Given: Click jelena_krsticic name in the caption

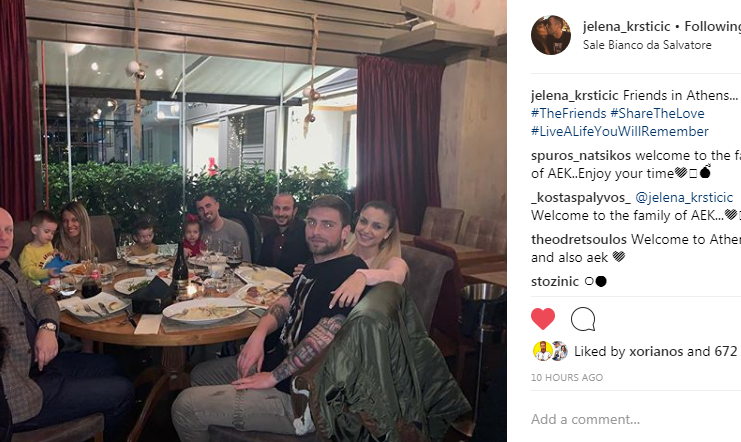Looking at the screenshot, I should tap(575, 95).
